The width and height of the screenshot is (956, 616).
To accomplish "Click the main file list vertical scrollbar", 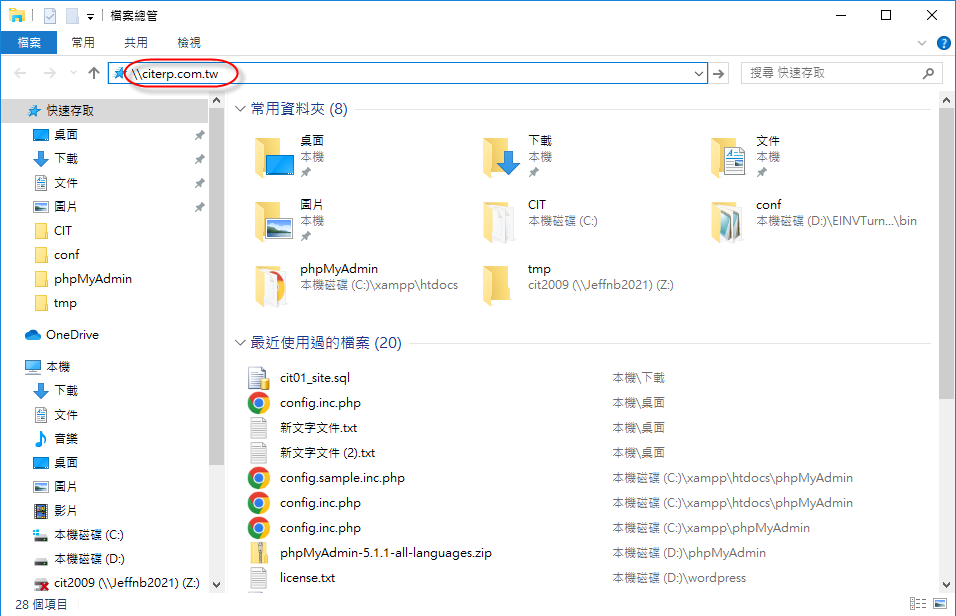I will (947, 300).
